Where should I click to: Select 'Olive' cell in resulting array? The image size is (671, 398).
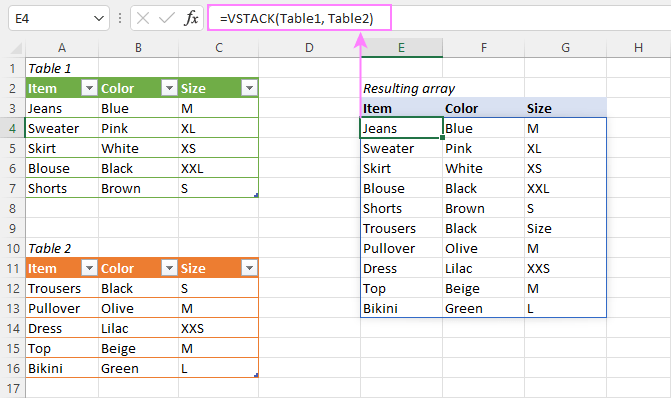484,248
